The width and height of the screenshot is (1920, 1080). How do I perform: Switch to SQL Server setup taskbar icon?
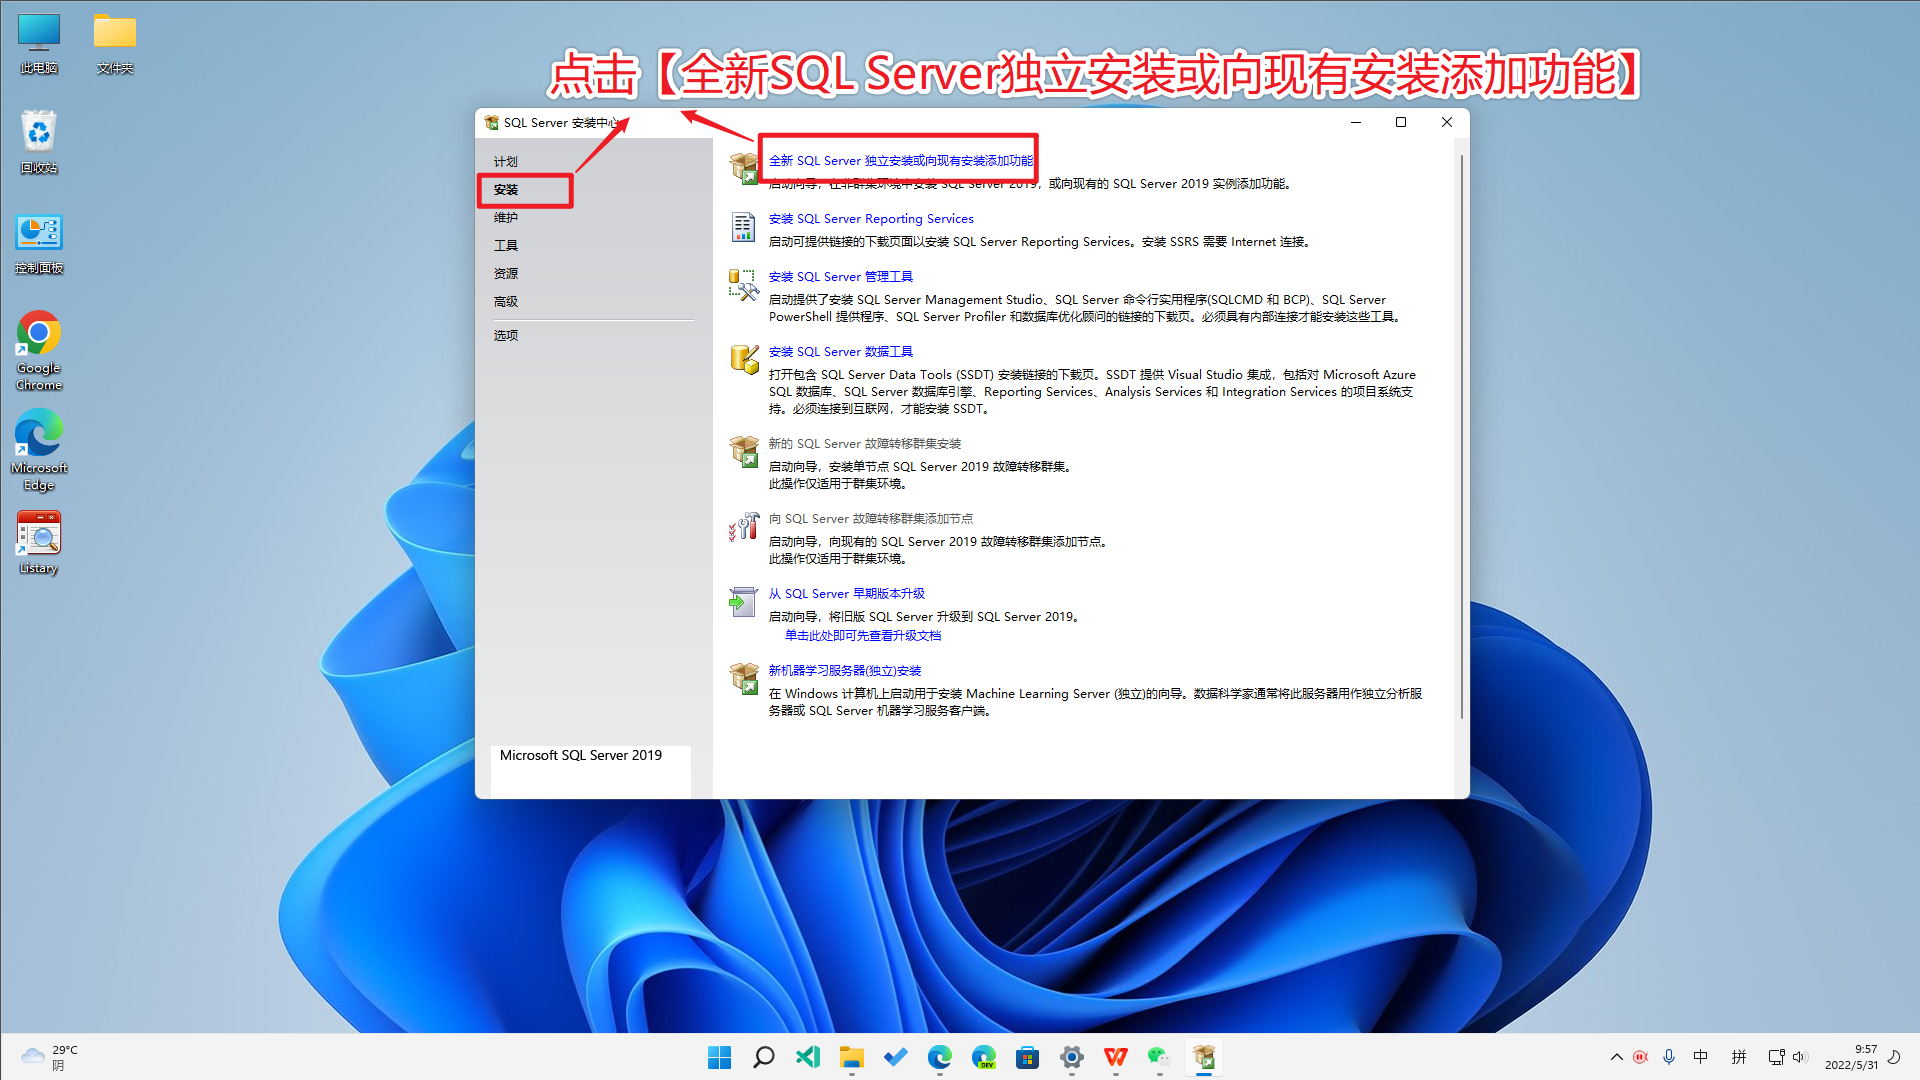[x=1204, y=1057]
